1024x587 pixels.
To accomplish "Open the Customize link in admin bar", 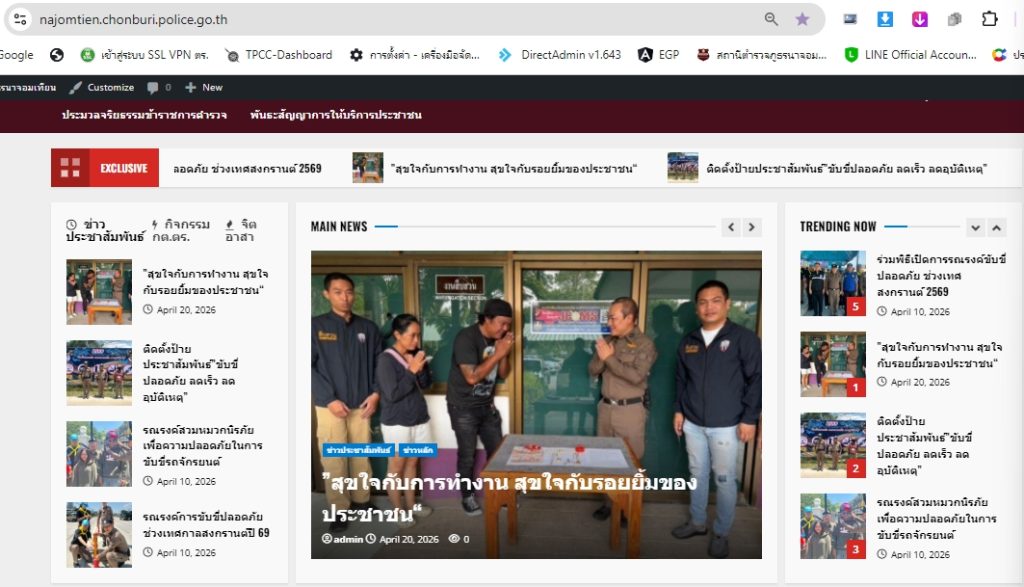I will 102,87.
